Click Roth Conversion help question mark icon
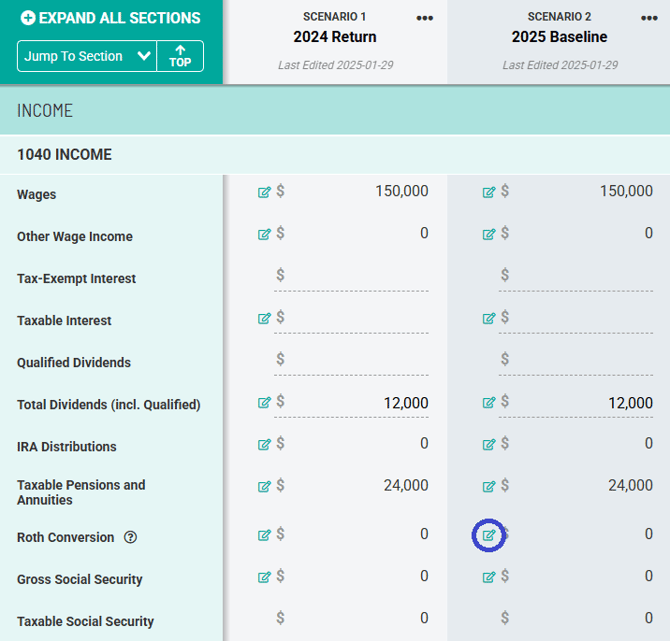Viewport: 670px width, 641px height. (x=131, y=538)
